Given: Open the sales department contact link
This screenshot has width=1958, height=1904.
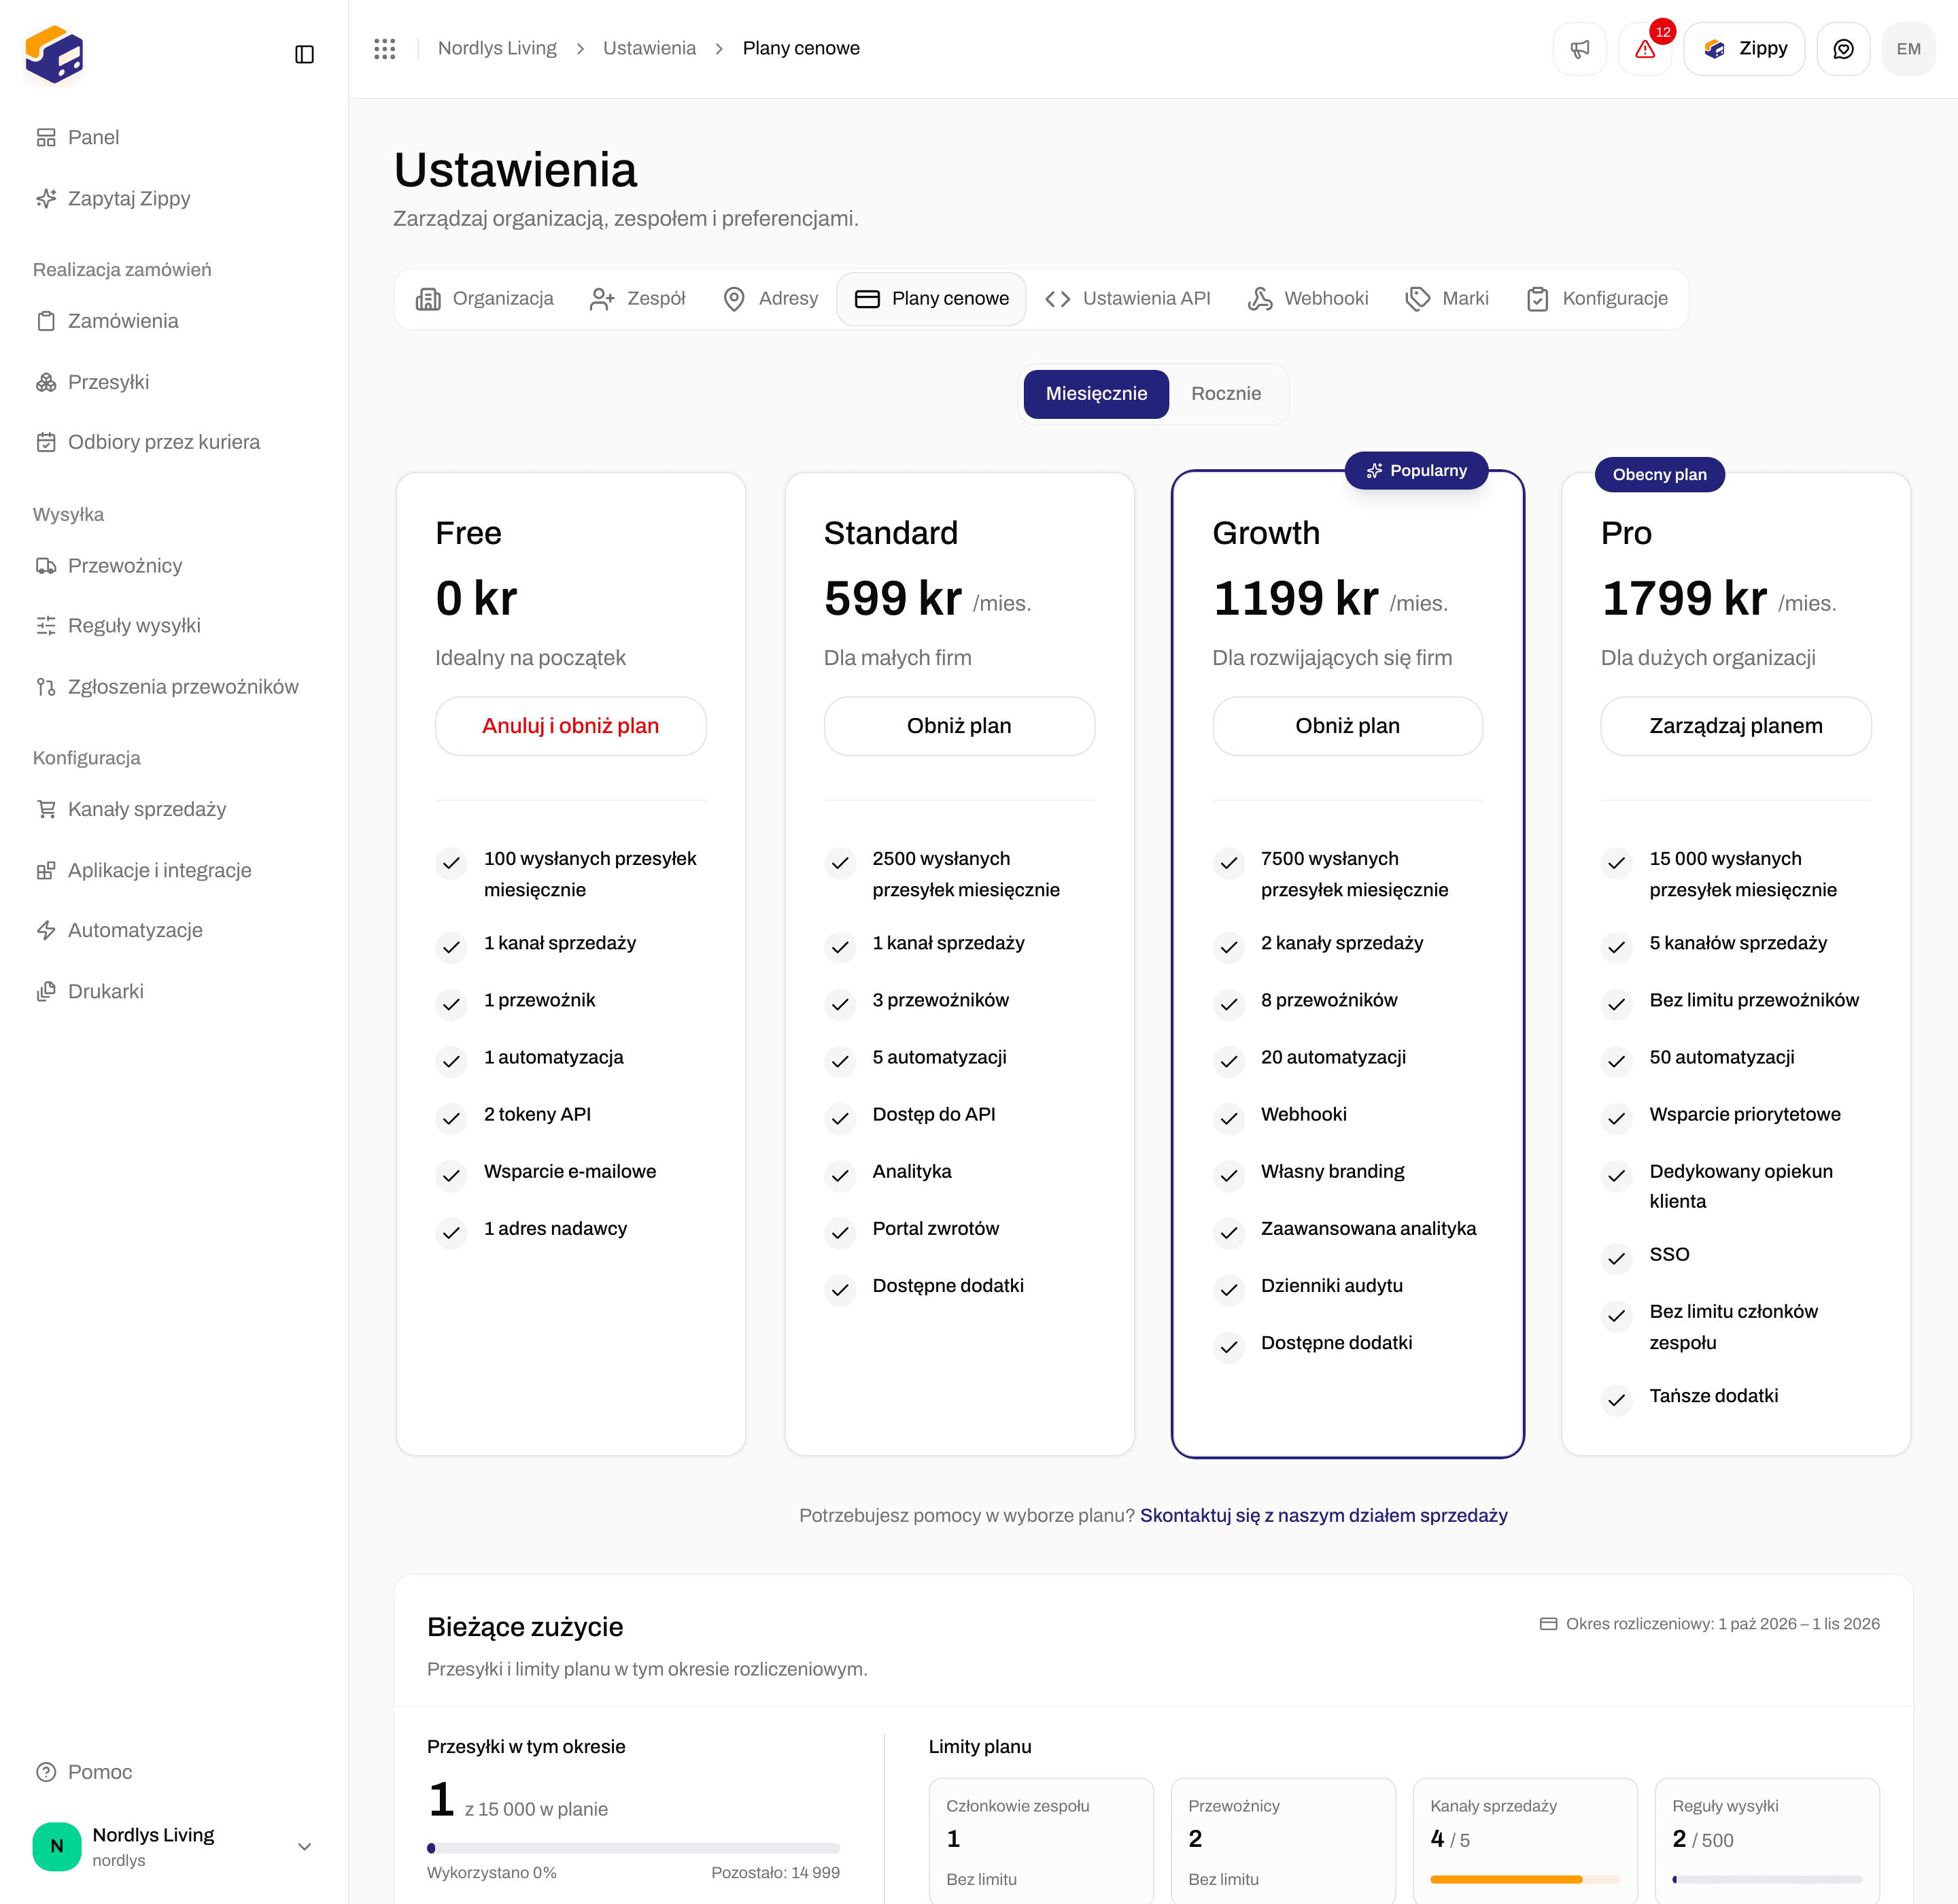Looking at the screenshot, I should point(1323,1516).
